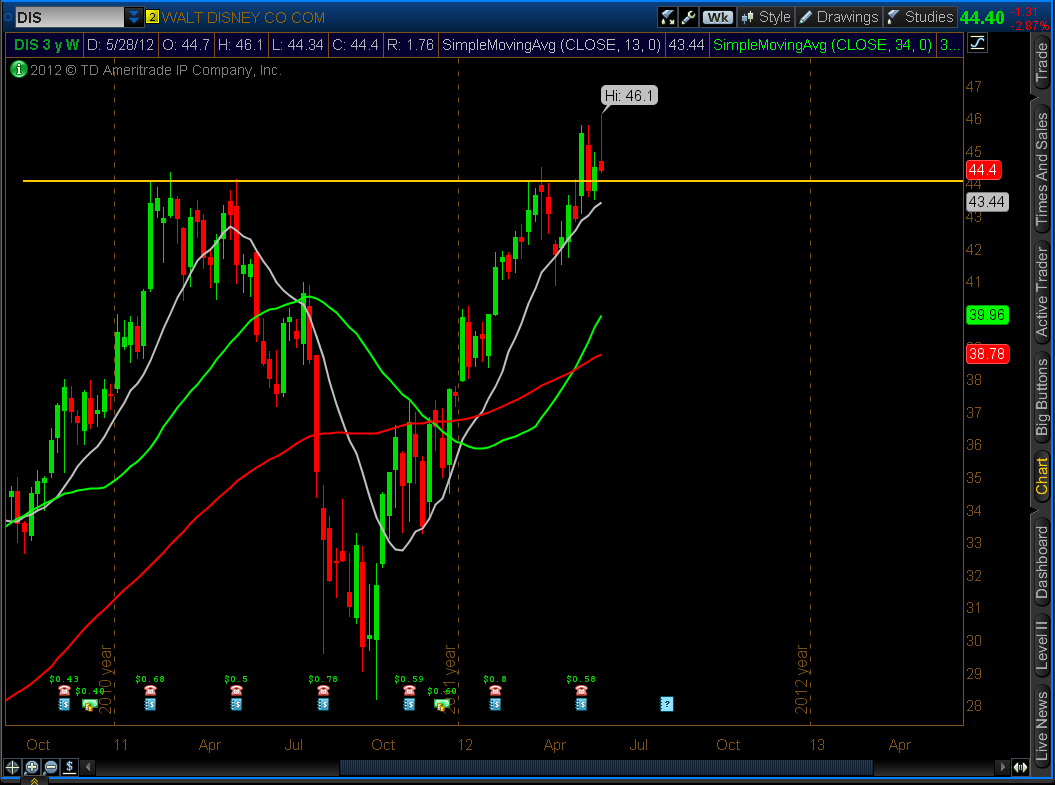Click the DIS symbol input field
1055x785 pixels.
pyautogui.click(x=69, y=17)
